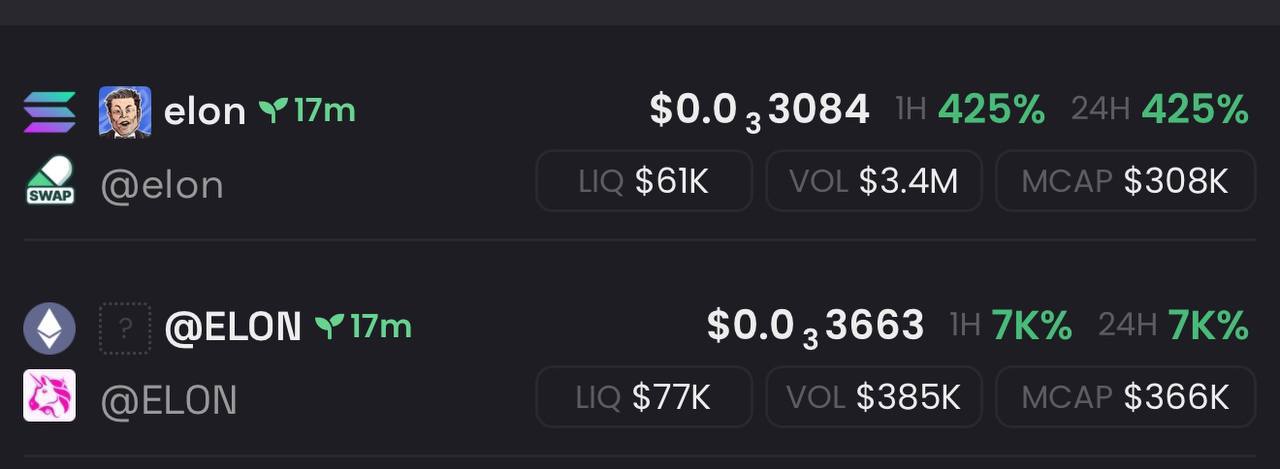Click the green sprout icon beside elon

pos(273,110)
